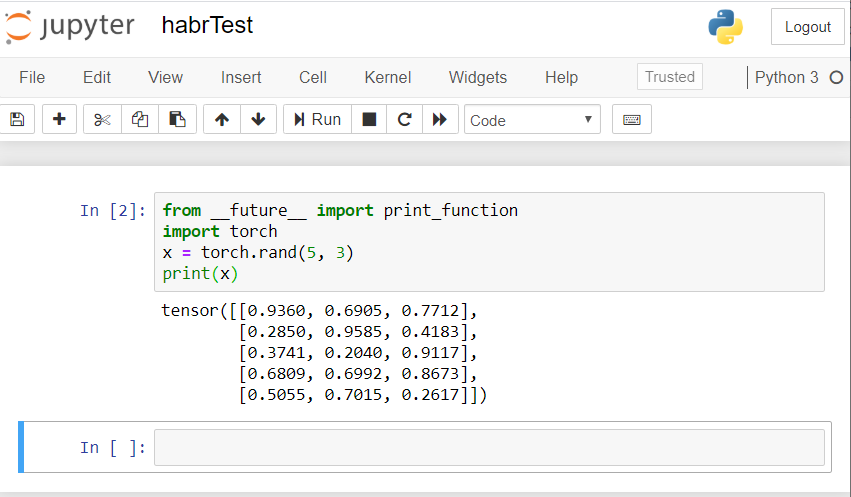Restart kernel and rerun all with fast-forward icon

[x=439, y=120]
